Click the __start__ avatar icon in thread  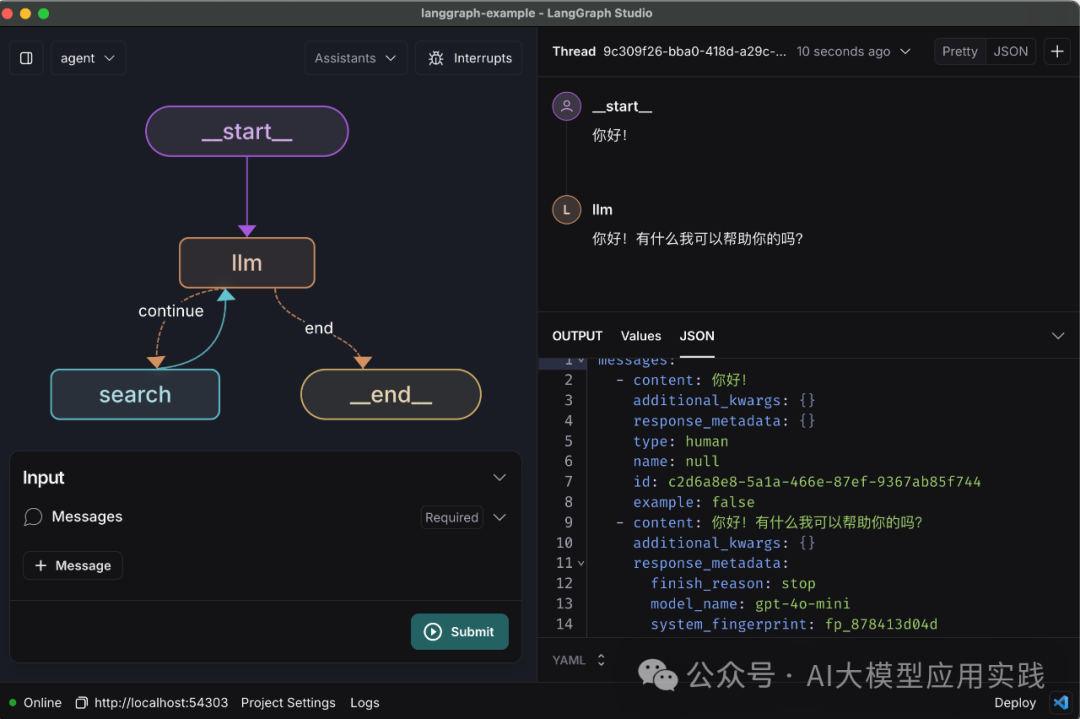point(567,105)
